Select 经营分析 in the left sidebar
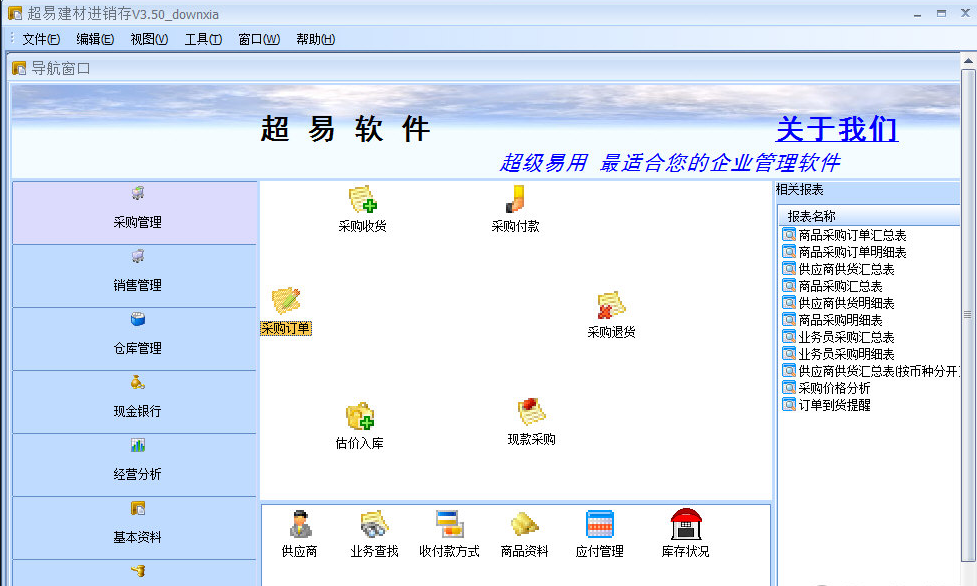Viewport: 977px width, 586px height. (135, 465)
